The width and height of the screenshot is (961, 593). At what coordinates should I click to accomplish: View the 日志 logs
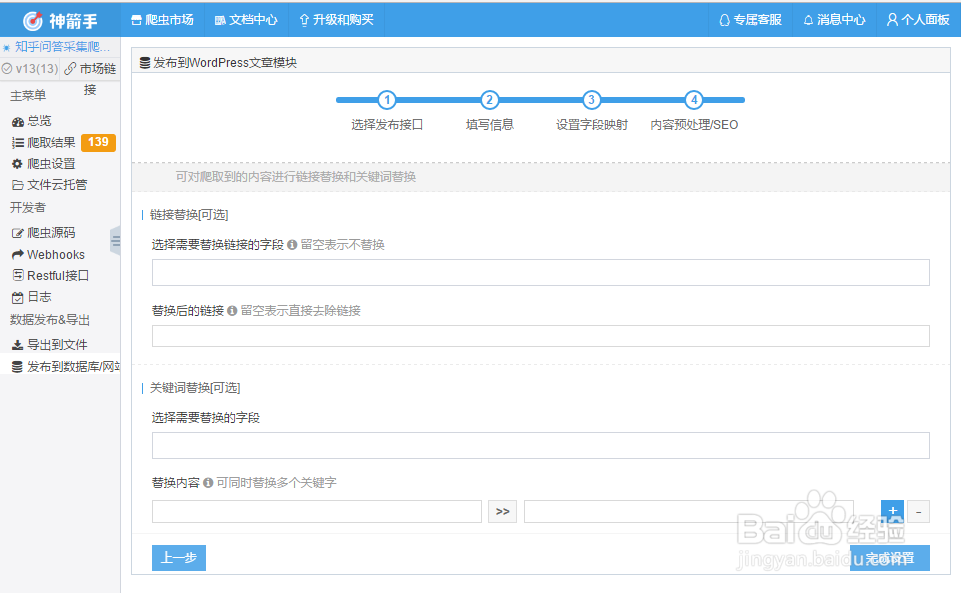tap(40, 296)
